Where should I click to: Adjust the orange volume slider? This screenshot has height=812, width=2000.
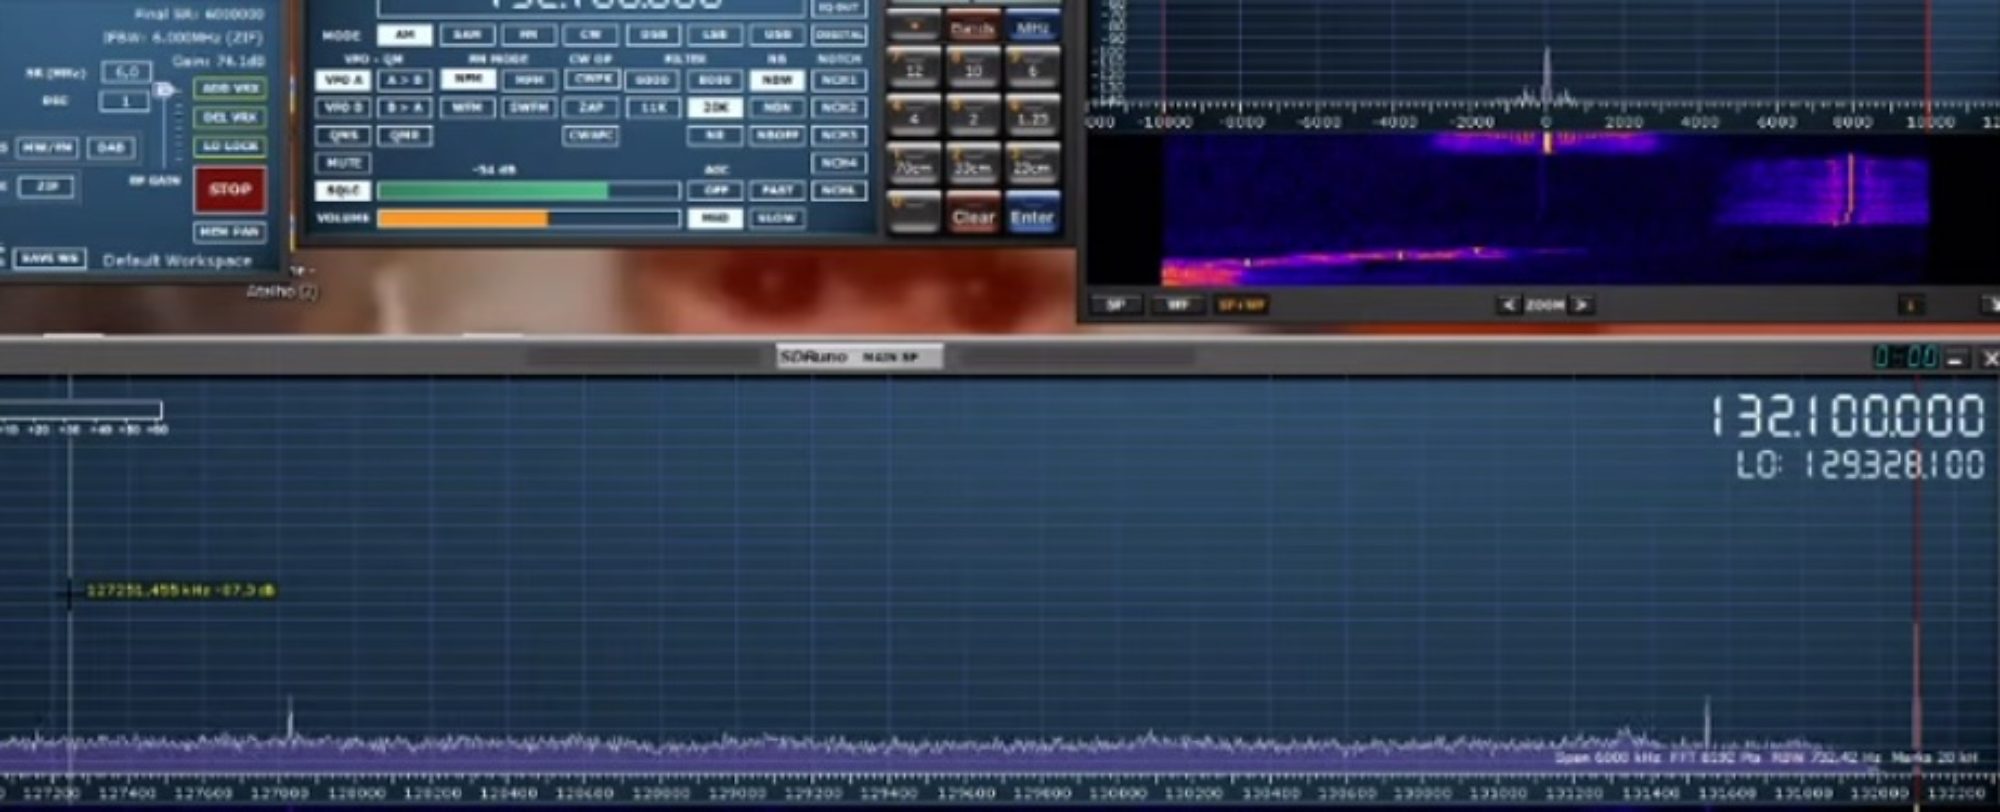528,218
